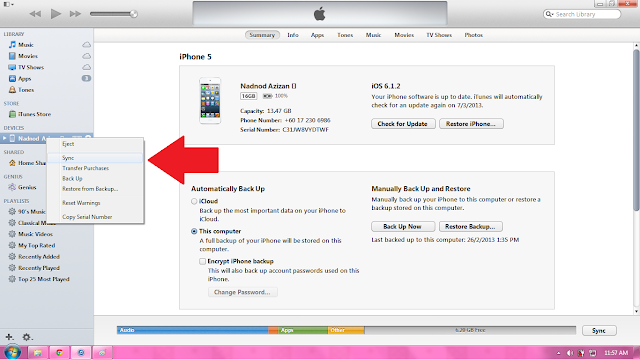Enable Encrypt iPhone backup checkbox
Screen dimensions: 640x360
click(202, 261)
